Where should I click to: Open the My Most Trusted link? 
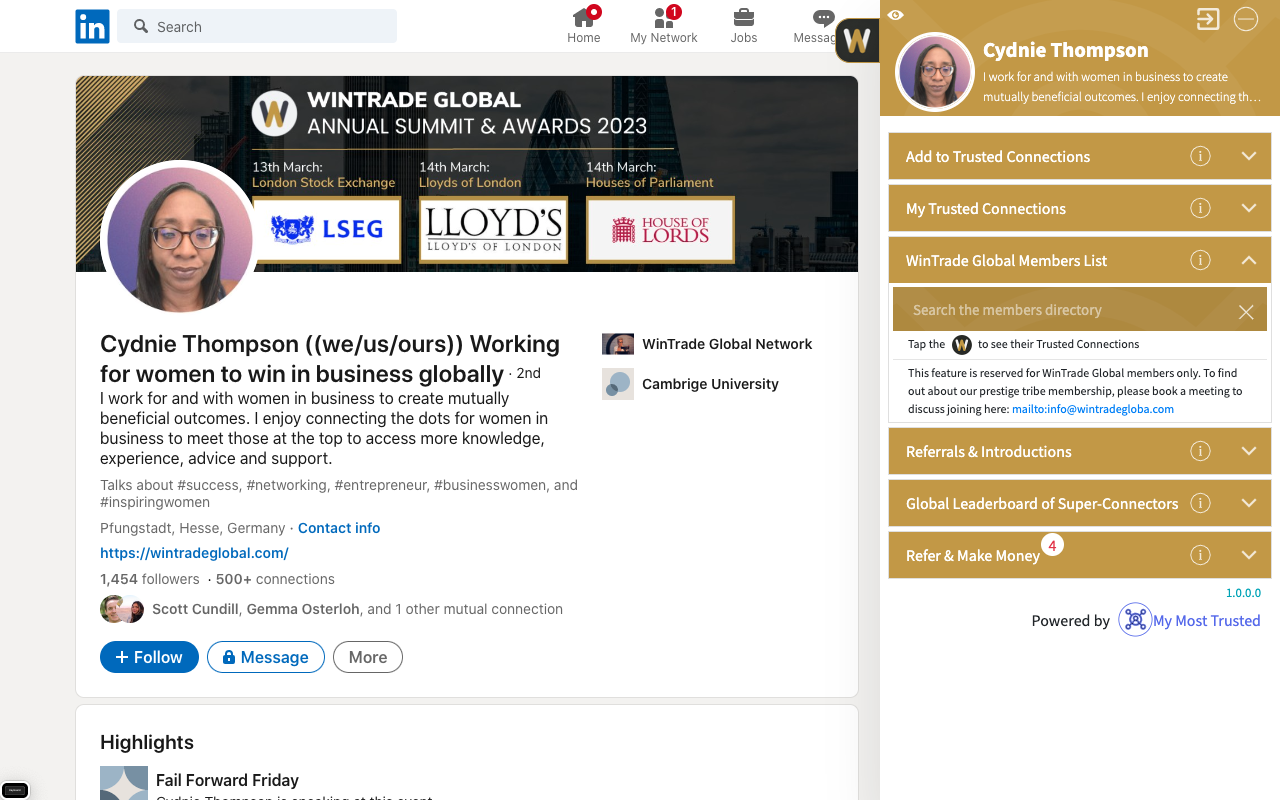1206,621
